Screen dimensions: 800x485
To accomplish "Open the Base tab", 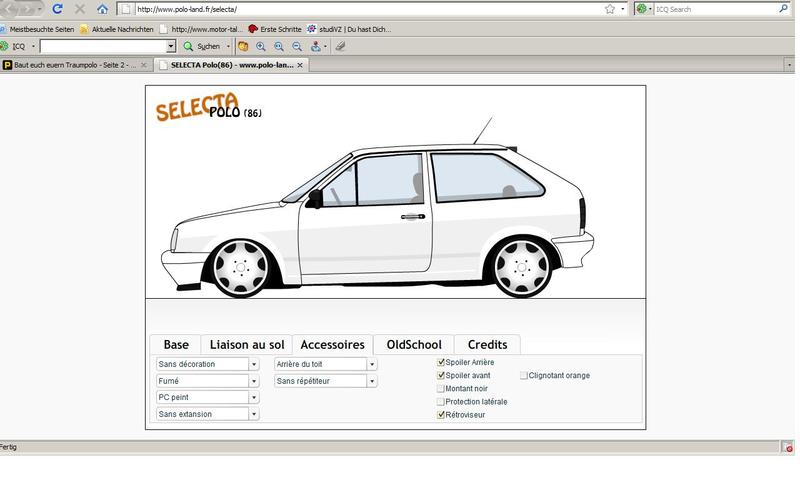I will [x=176, y=345].
